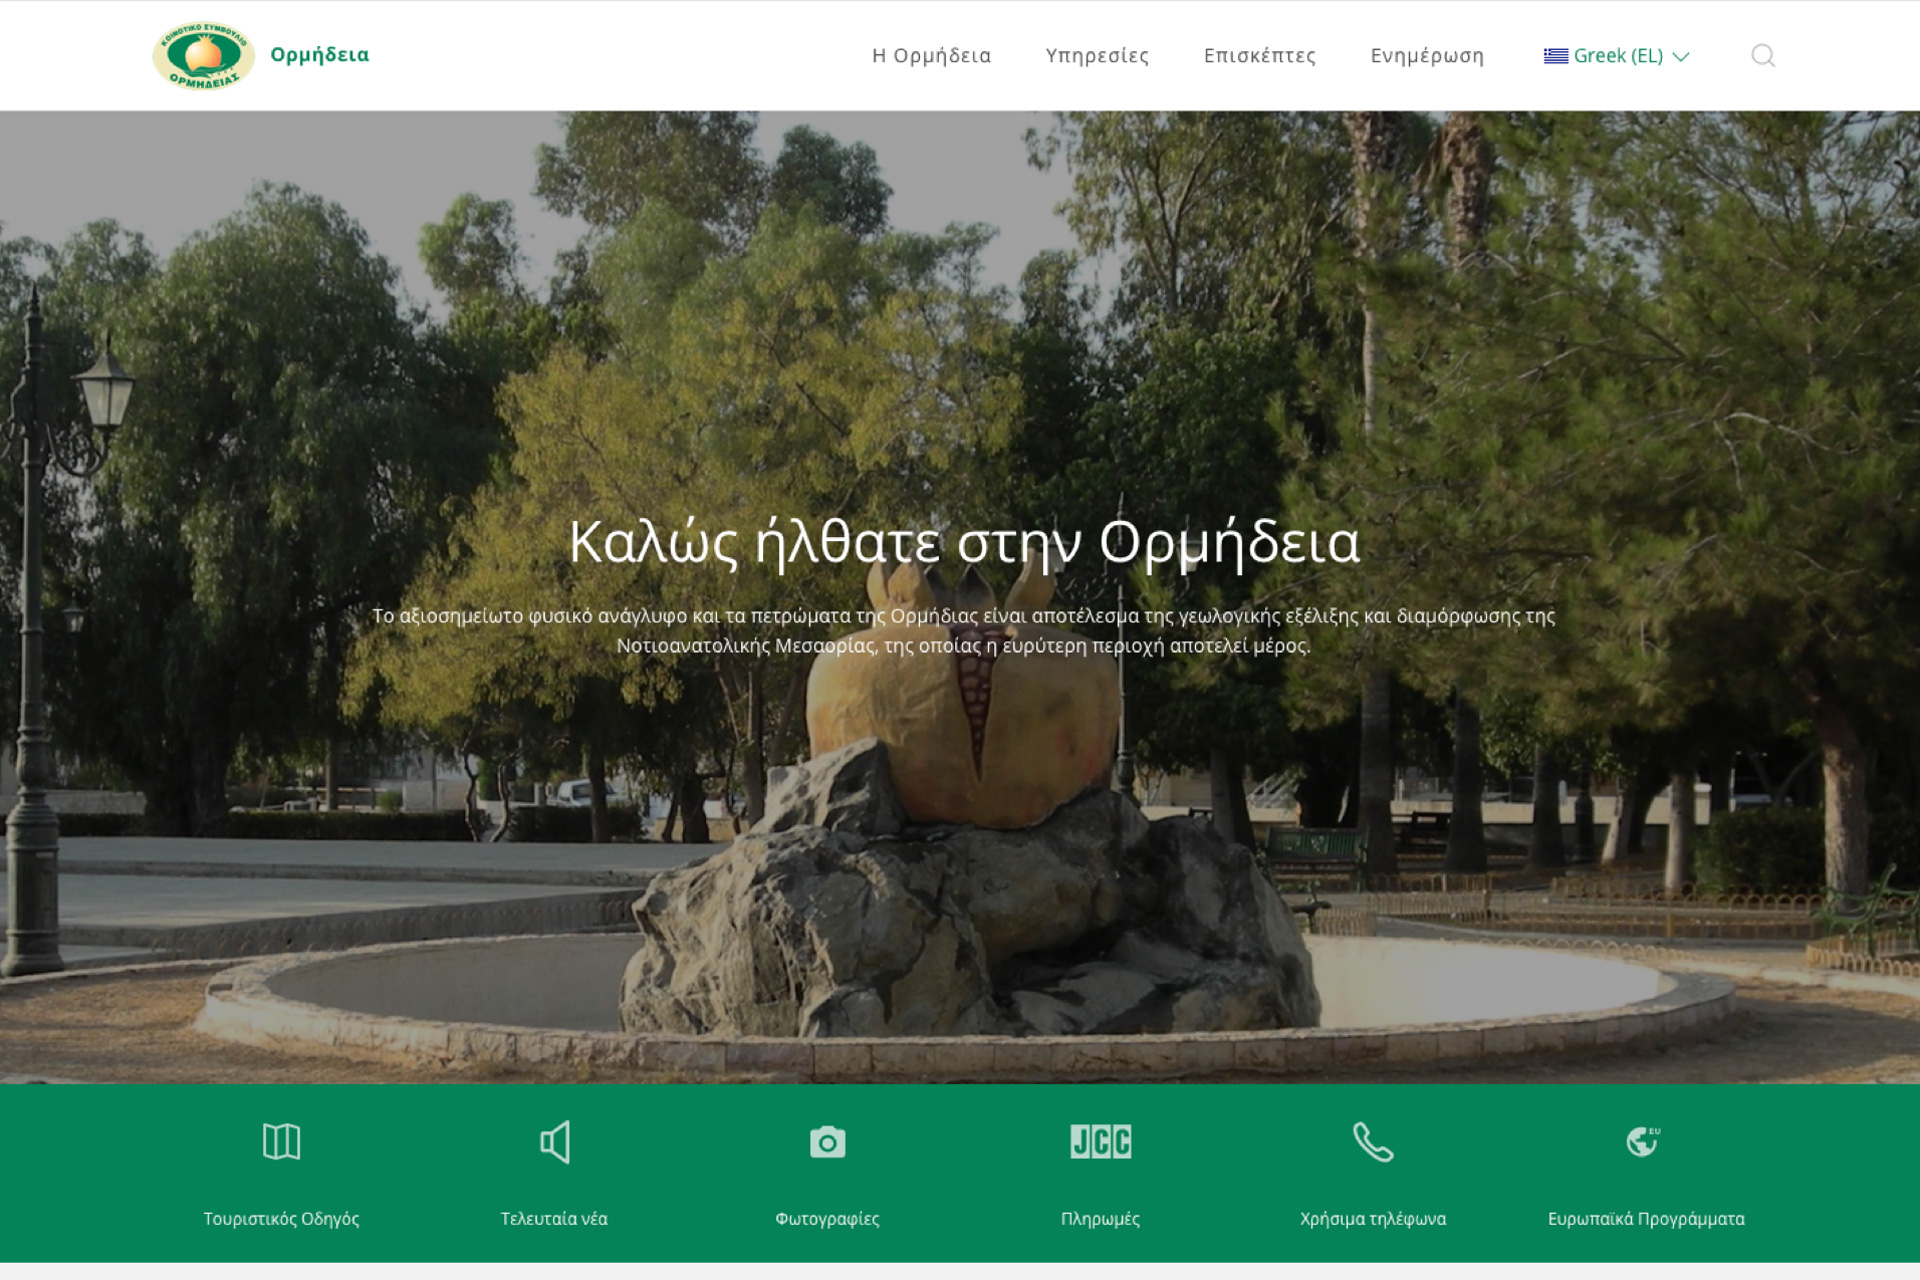The height and width of the screenshot is (1280, 1920).
Task: Click the Ormideia community council logo
Action: pyautogui.click(x=203, y=55)
